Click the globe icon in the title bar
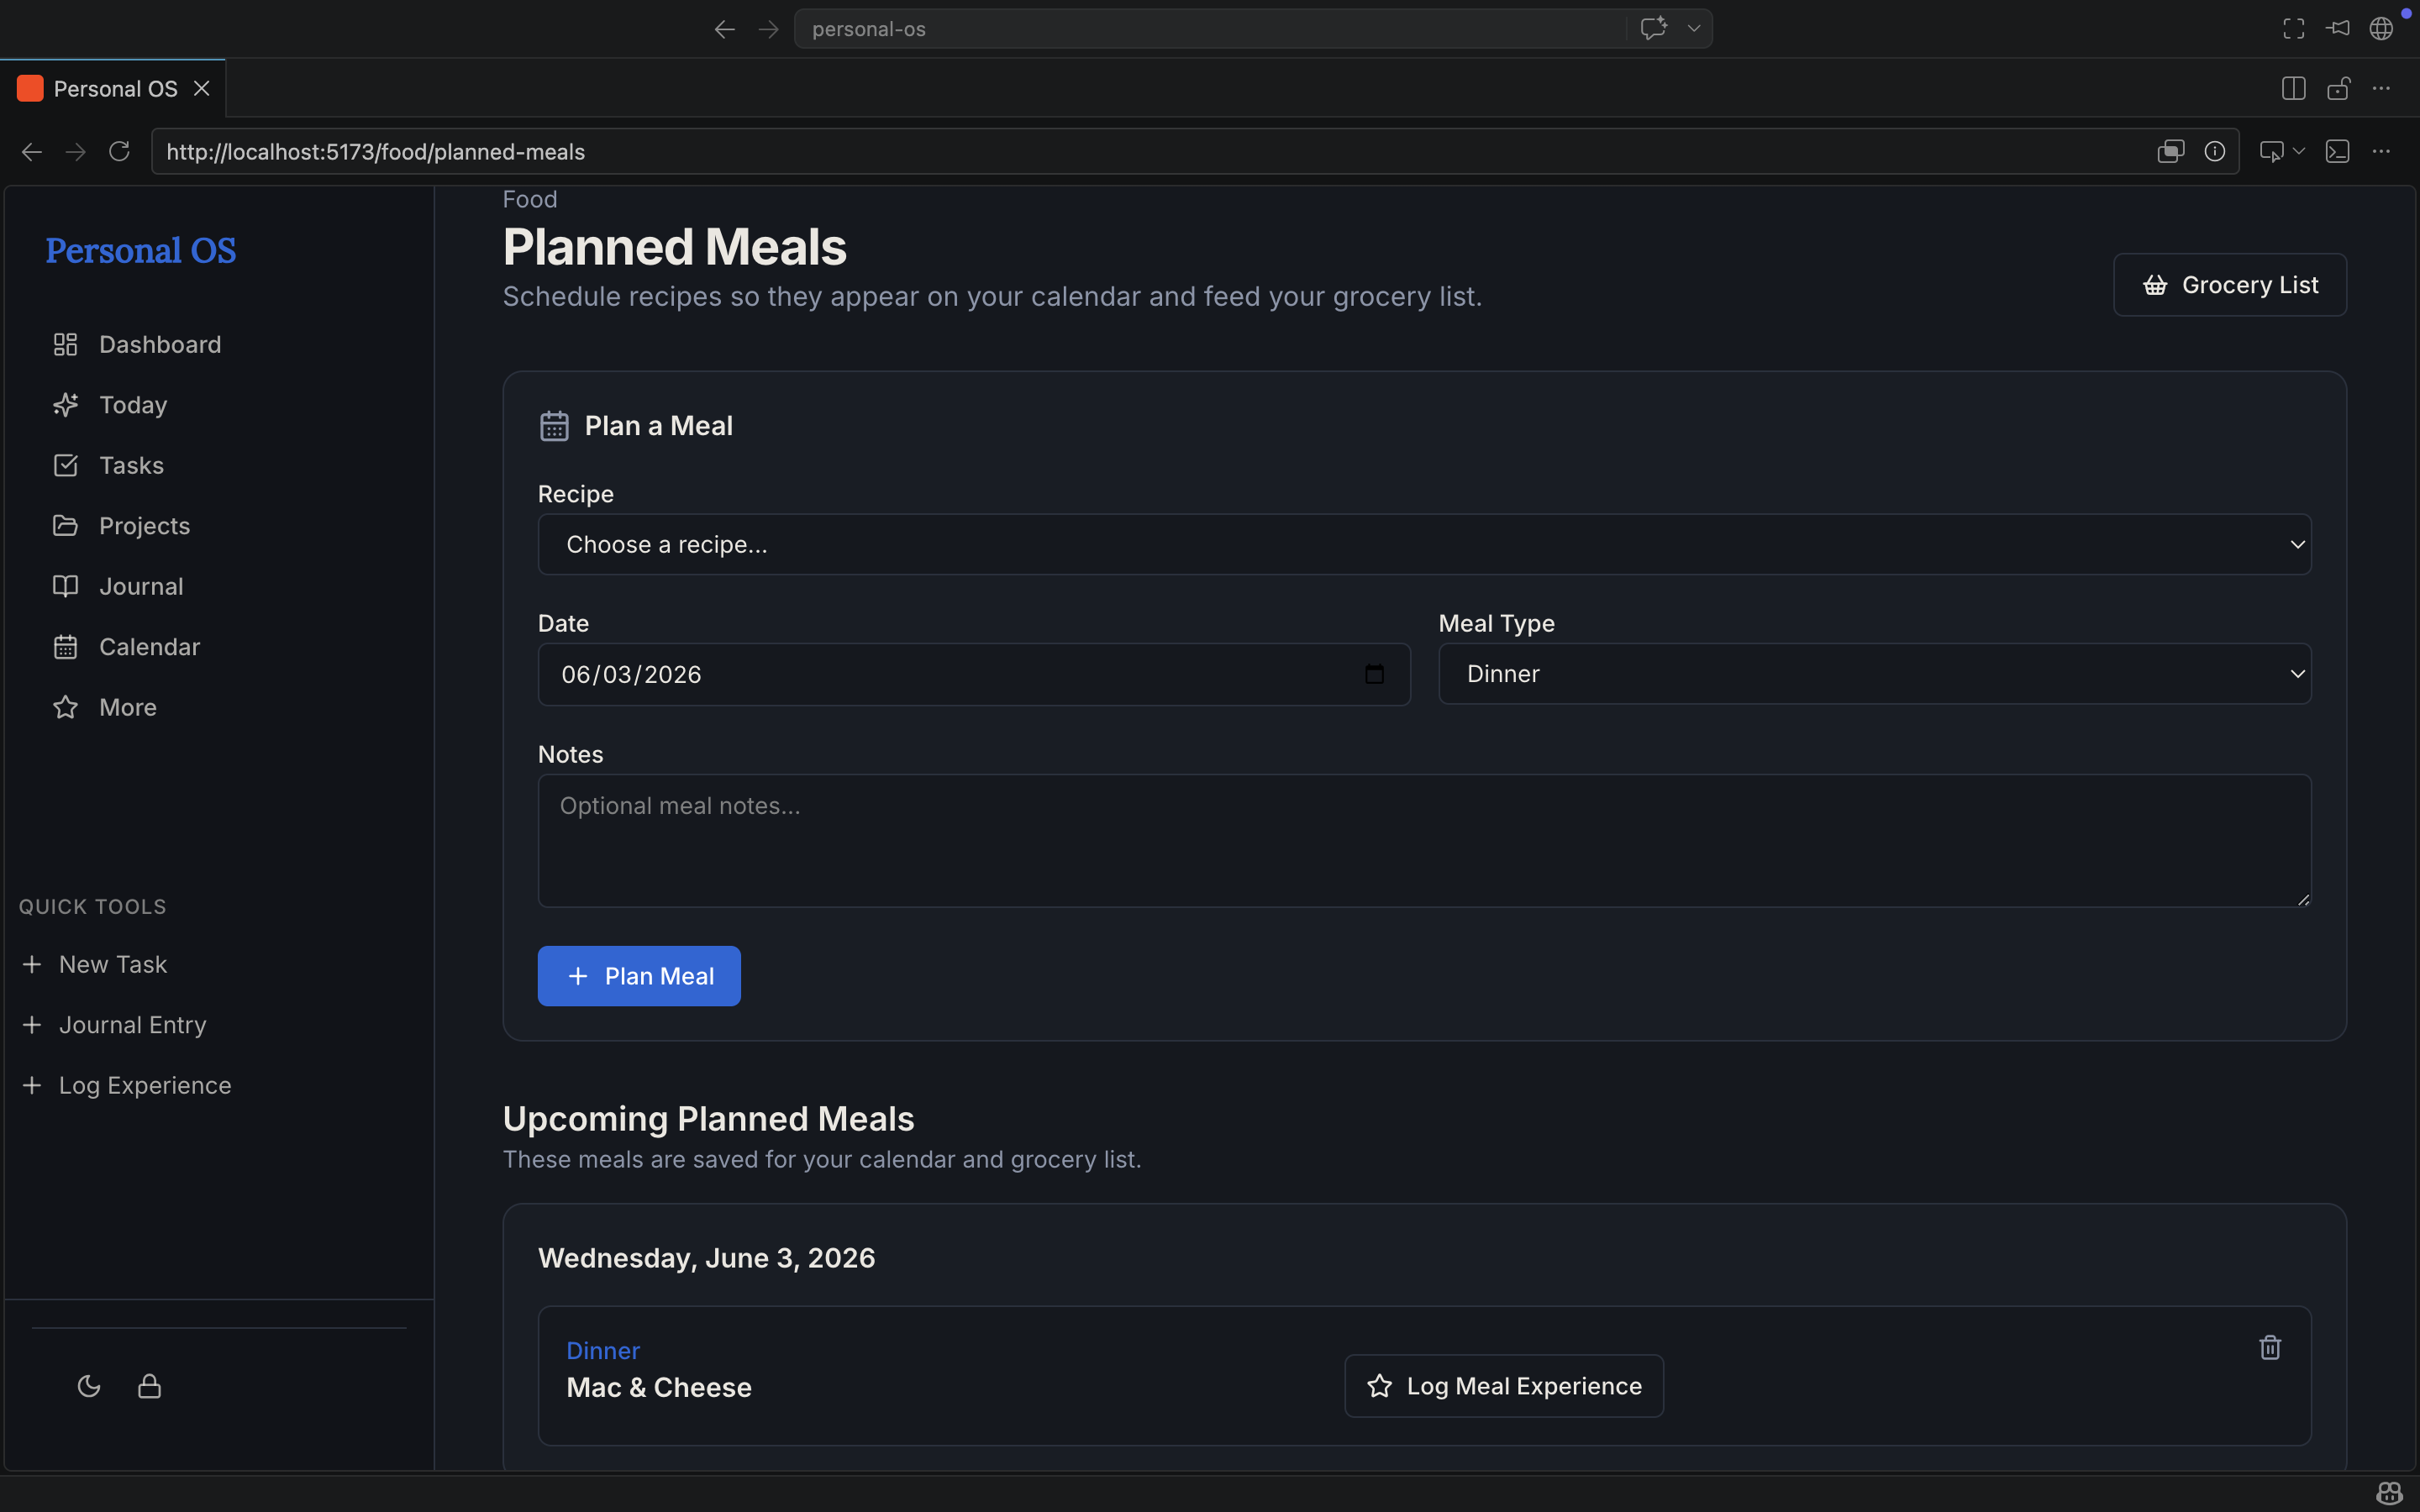The width and height of the screenshot is (2420, 1512). coord(2382,29)
